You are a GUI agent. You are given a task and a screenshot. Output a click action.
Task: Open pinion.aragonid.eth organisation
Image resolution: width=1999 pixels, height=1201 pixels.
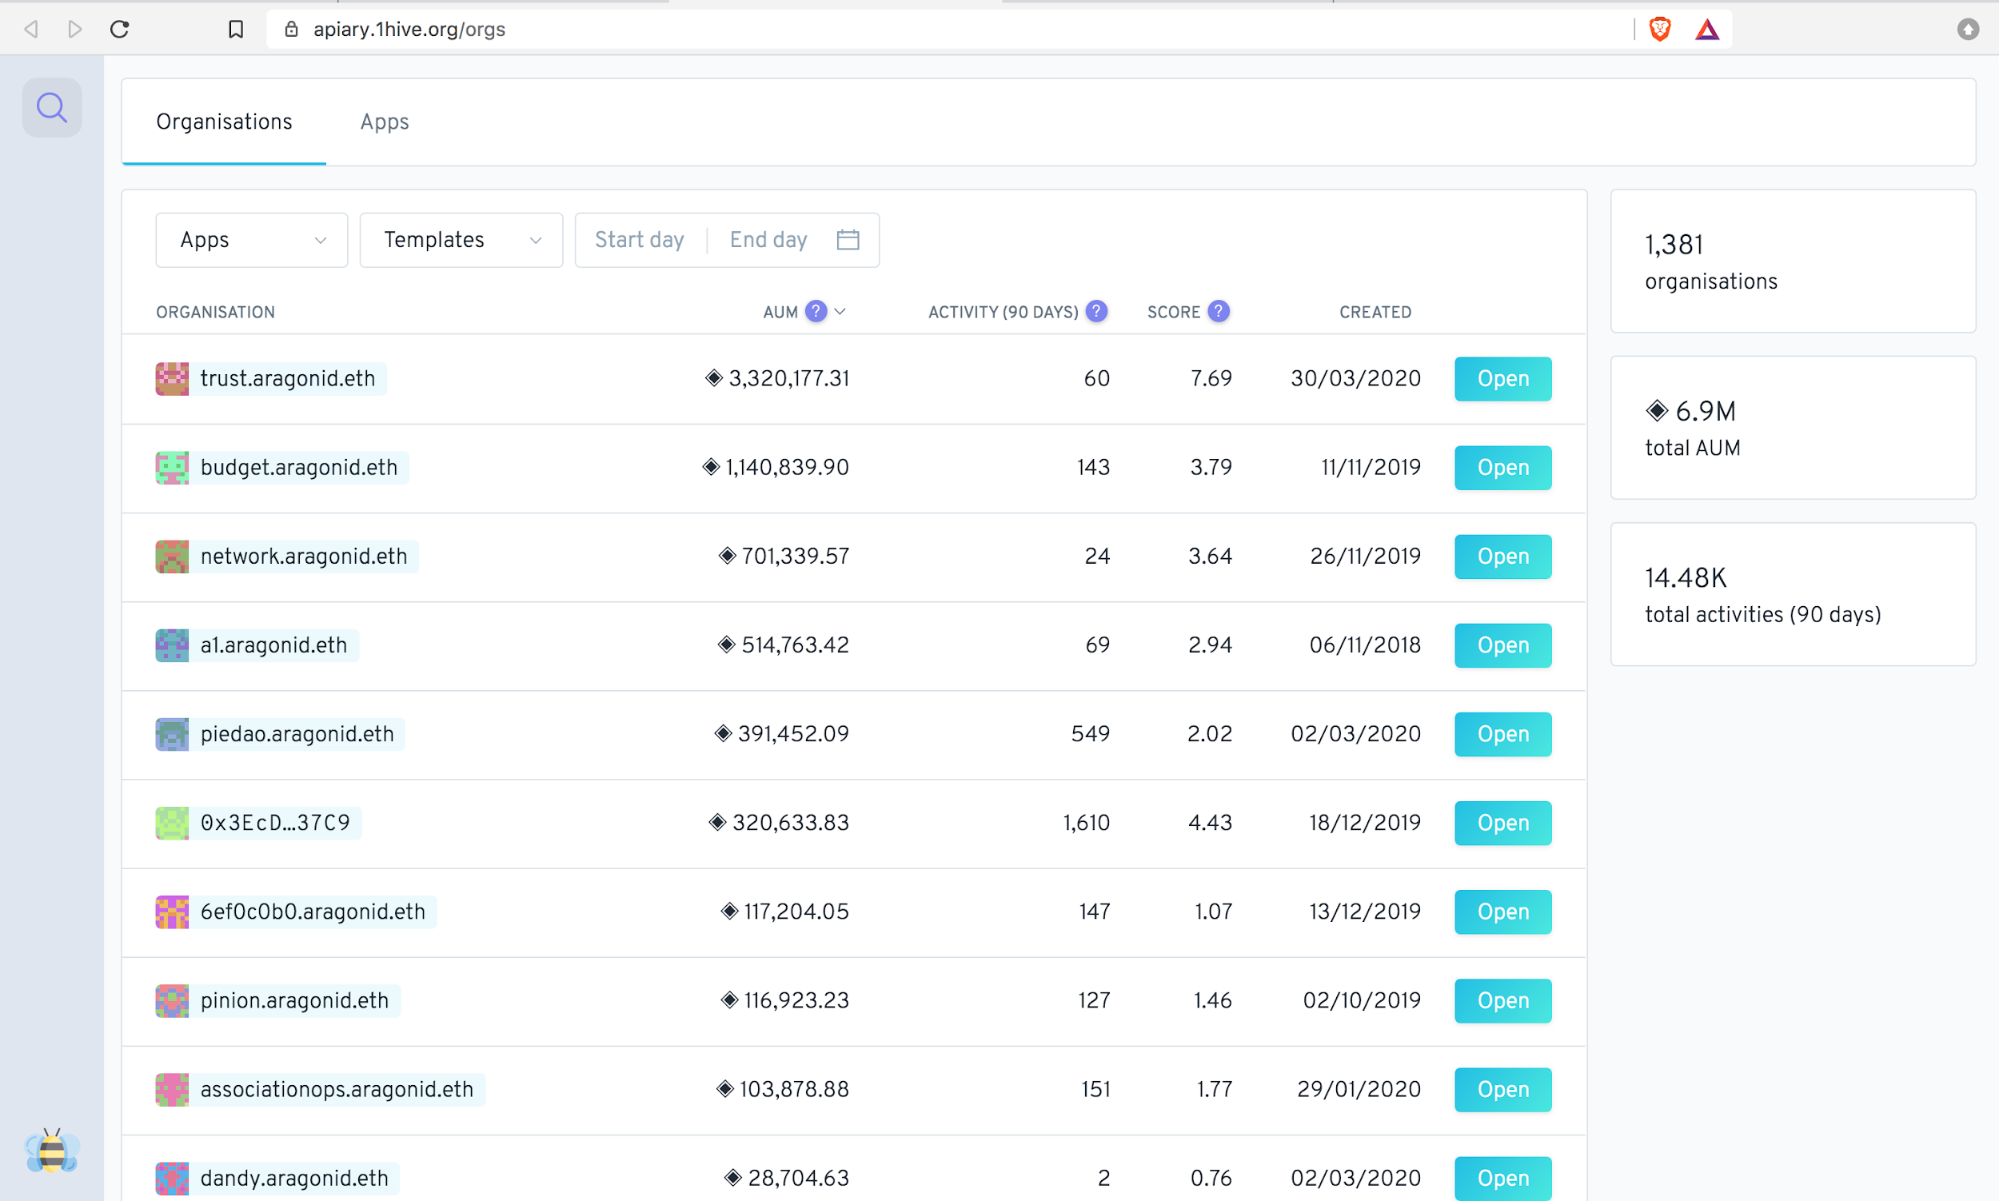pyautogui.click(x=1503, y=1001)
